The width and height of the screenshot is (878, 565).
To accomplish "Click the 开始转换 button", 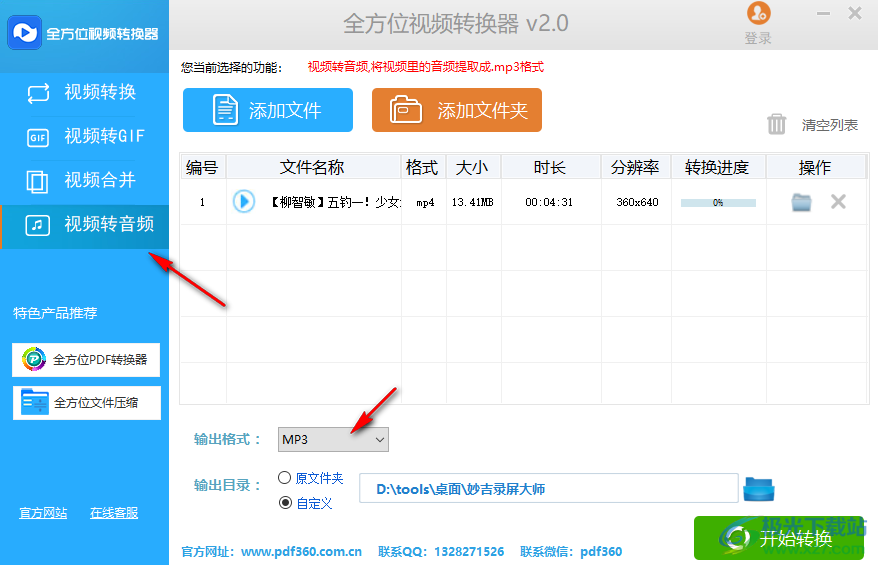I will [779, 538].
